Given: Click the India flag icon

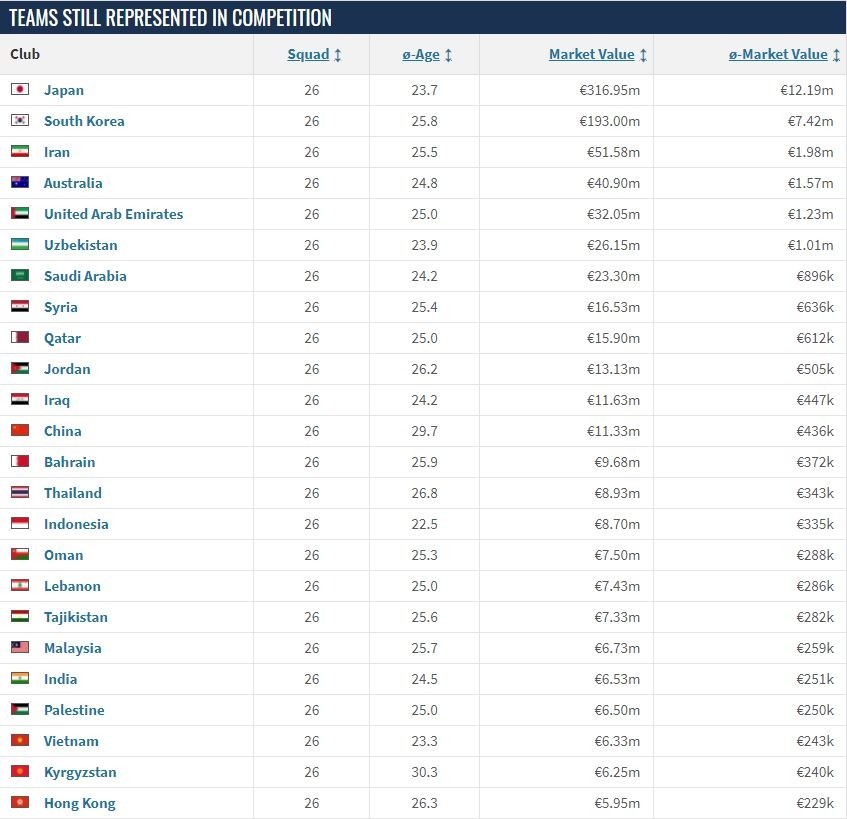Looking at the screenshot, I should point(20,678).
